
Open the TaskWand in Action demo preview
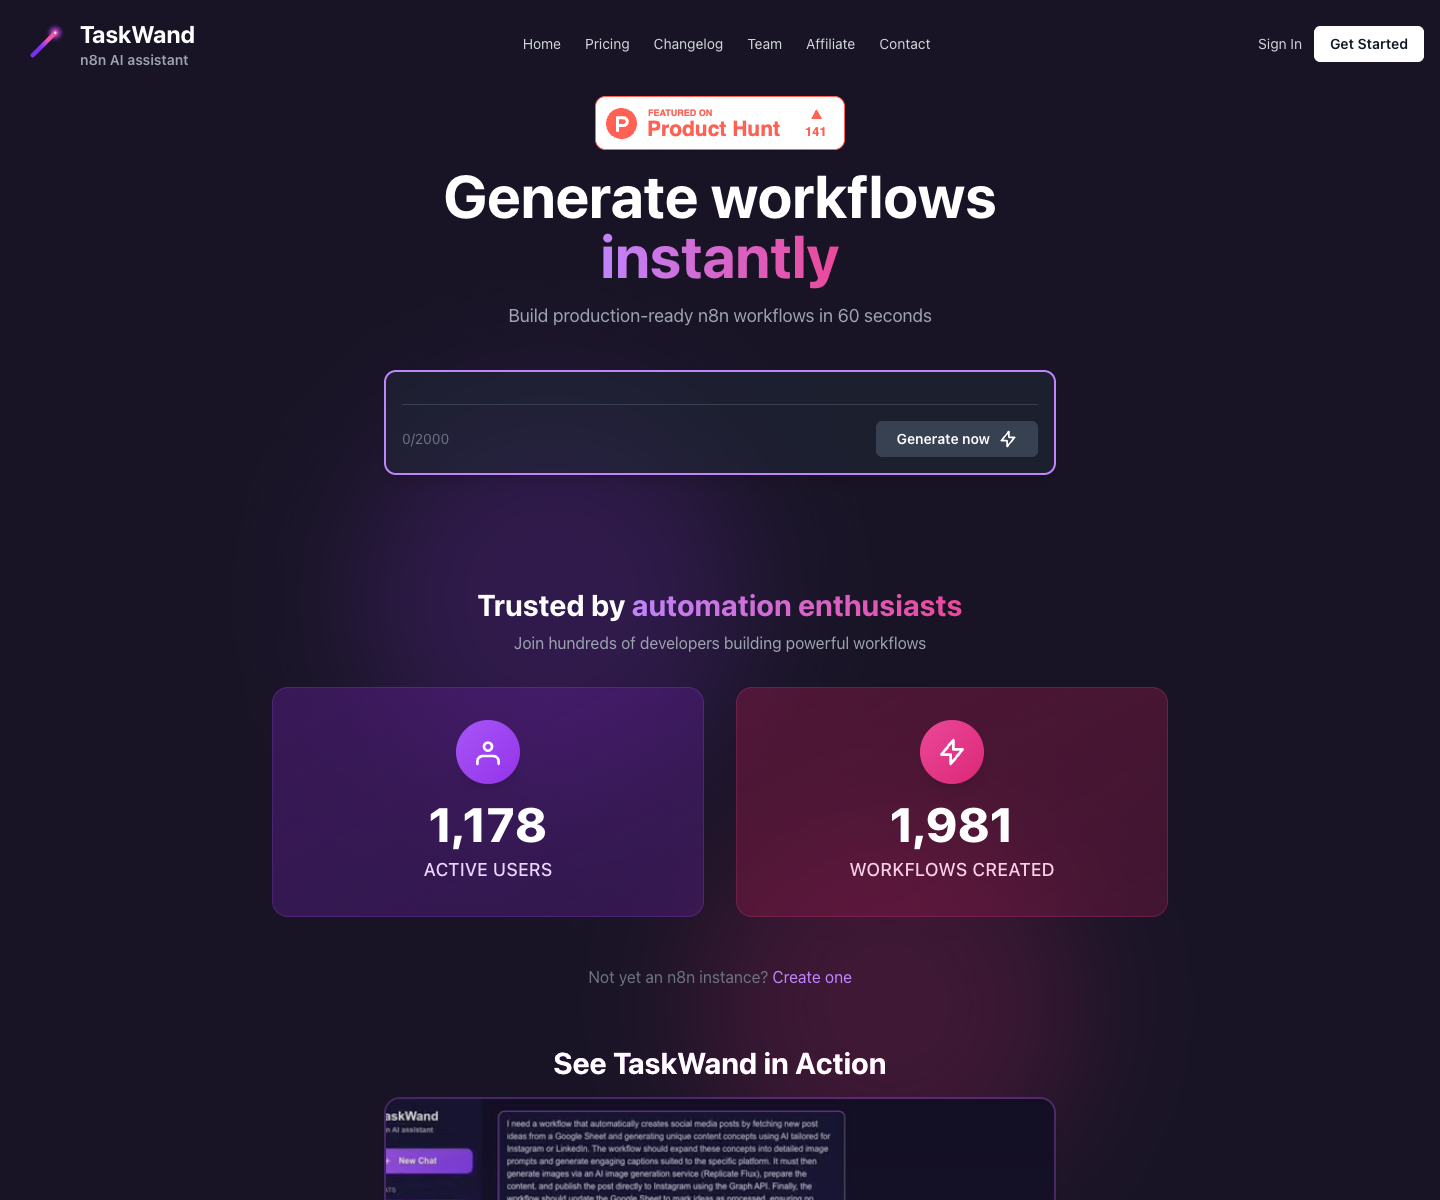tap(720, 1149)
